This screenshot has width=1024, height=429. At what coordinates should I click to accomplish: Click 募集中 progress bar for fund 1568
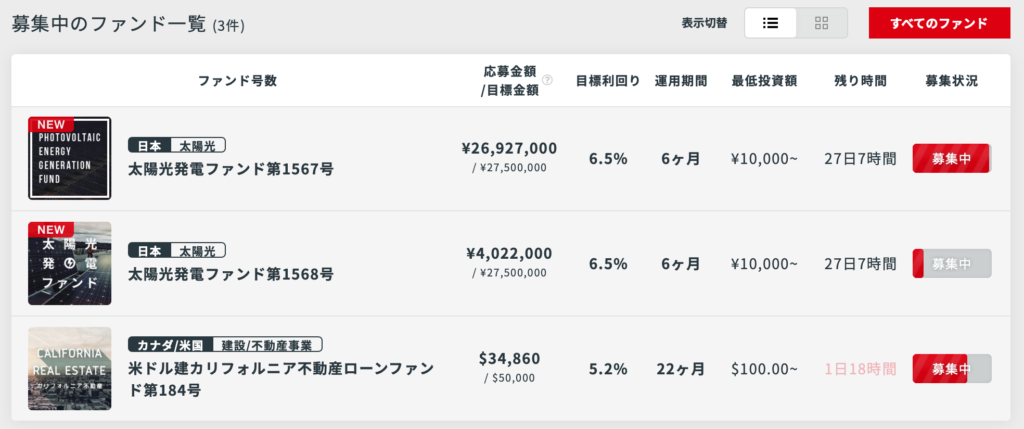pyautogui.click(x=951, y=264)
